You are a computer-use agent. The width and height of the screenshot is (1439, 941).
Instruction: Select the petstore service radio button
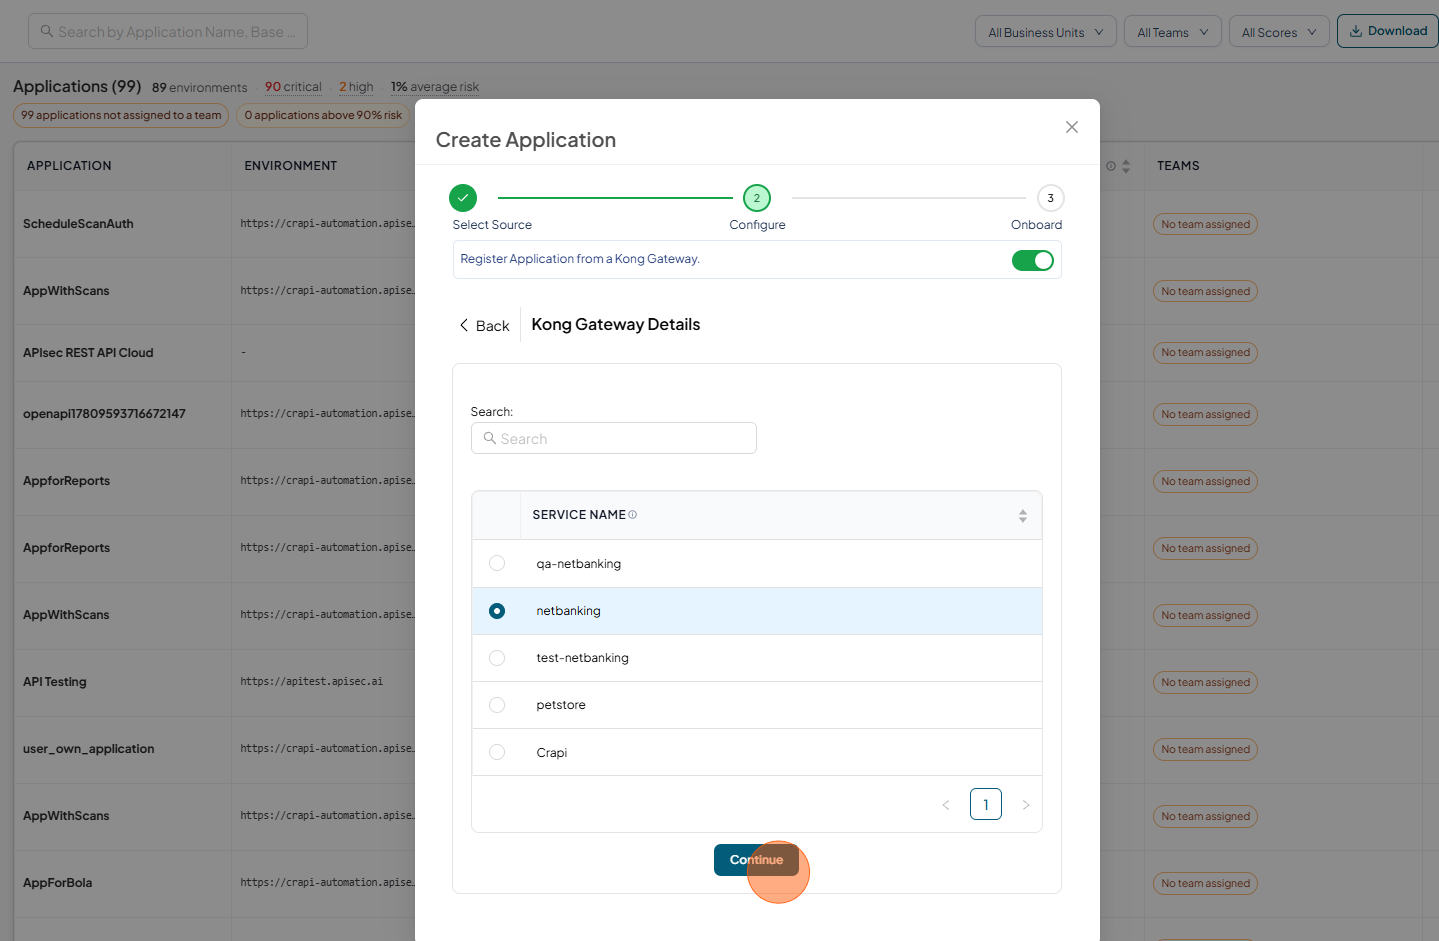(497, 705)
